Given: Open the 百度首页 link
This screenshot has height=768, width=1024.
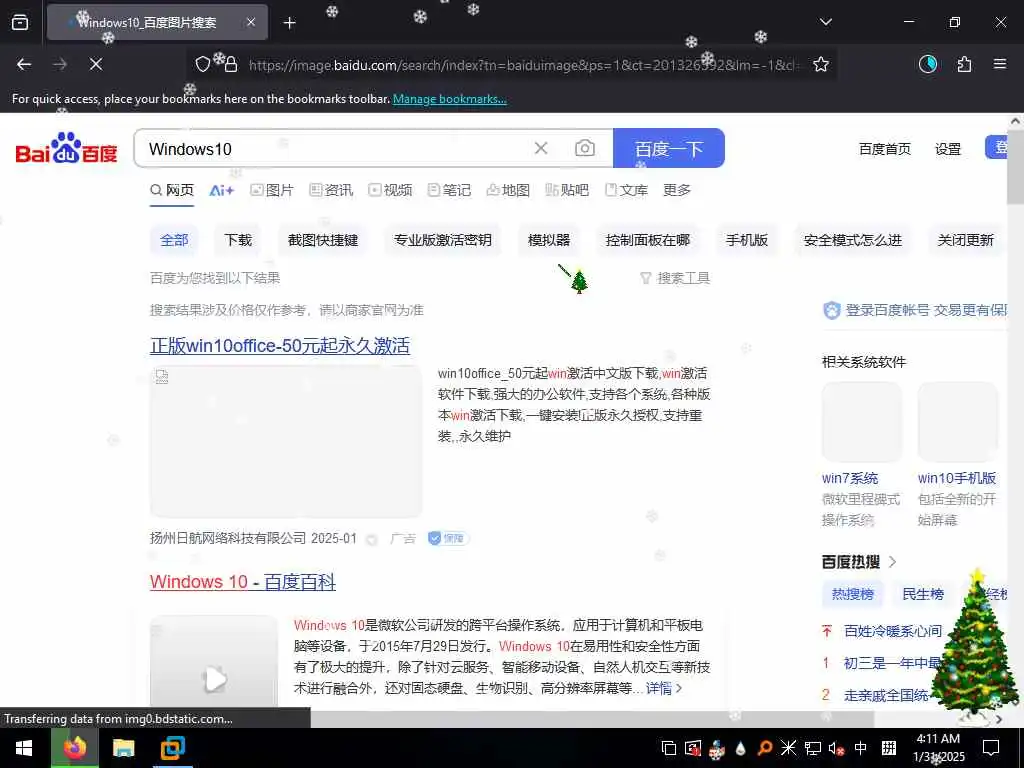Looking at the screenshot, I should click(x=884, y=149).
